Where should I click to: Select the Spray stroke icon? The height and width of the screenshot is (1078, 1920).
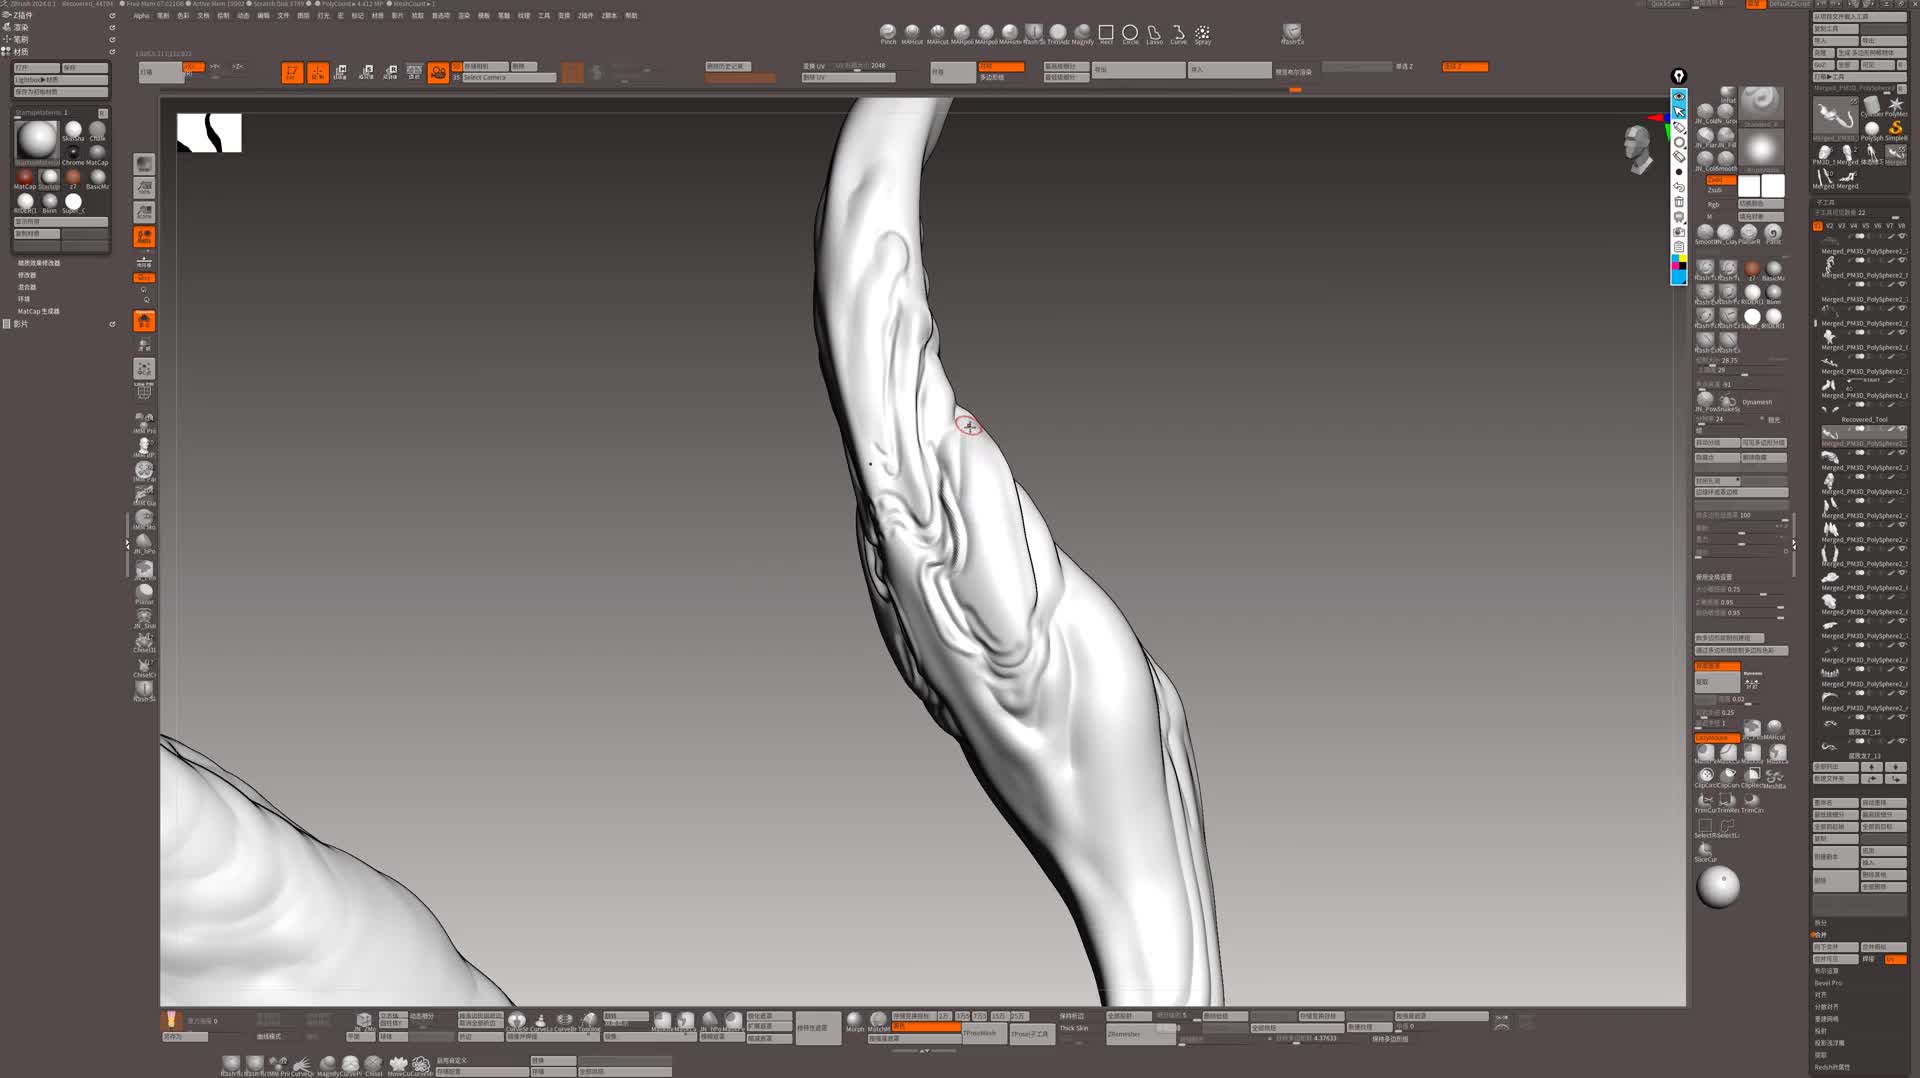[1203, 33]
